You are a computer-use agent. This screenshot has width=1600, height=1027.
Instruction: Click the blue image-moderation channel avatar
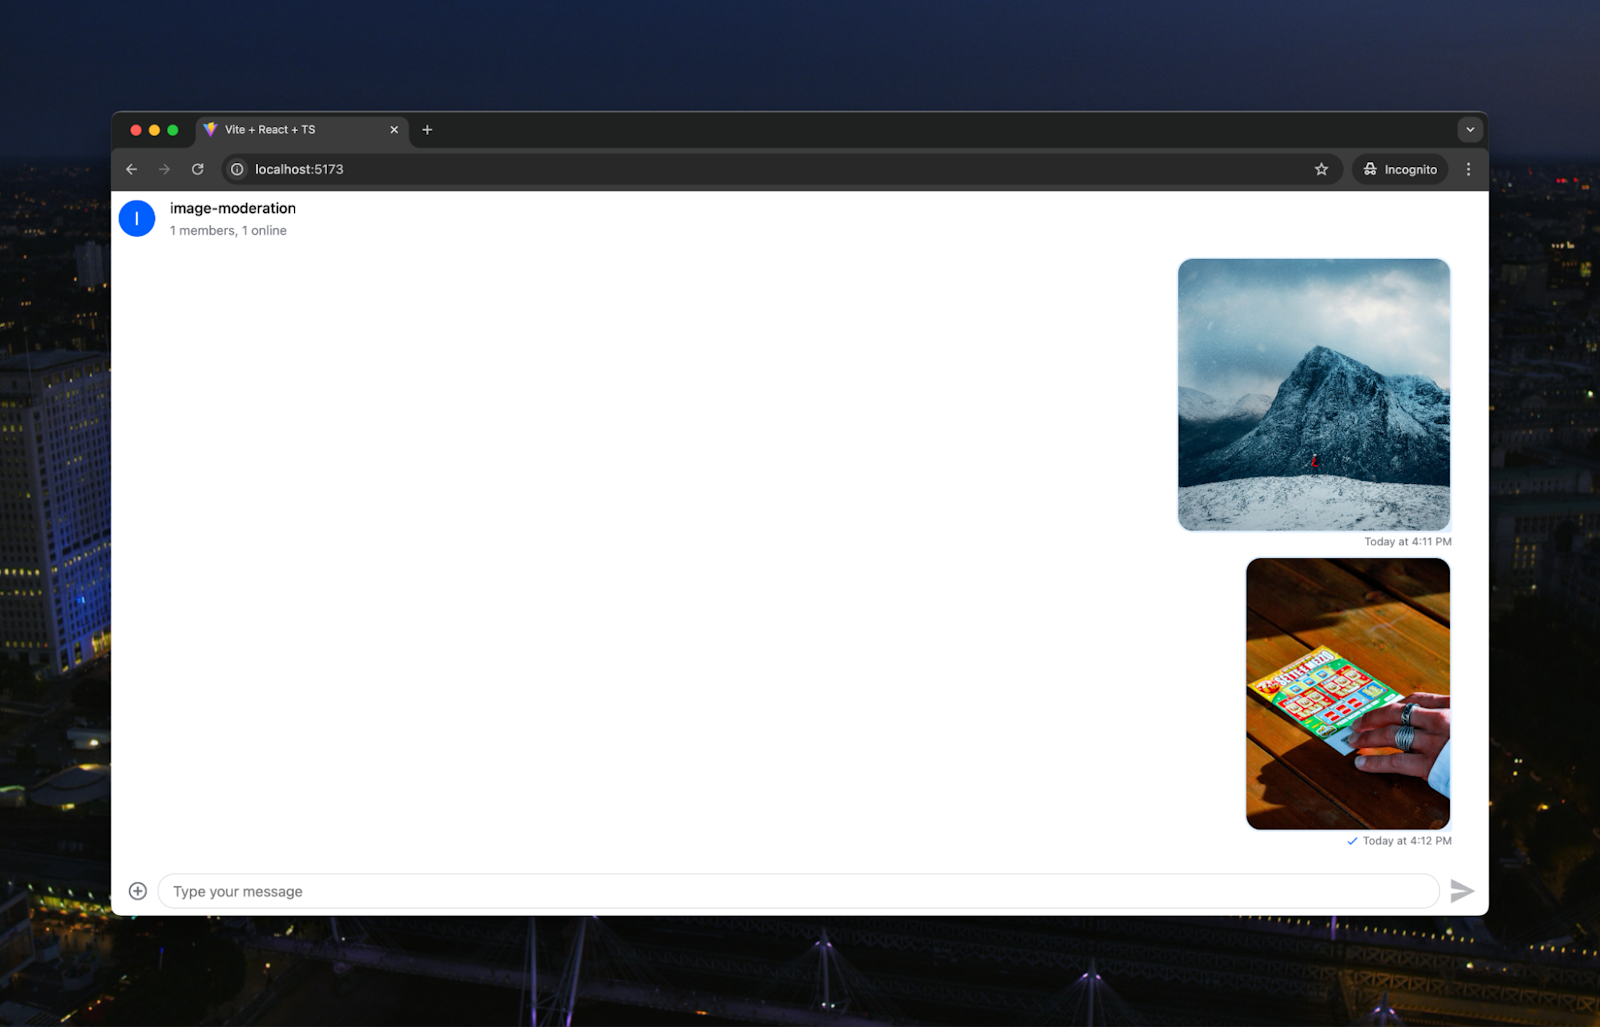click(137, 218)
